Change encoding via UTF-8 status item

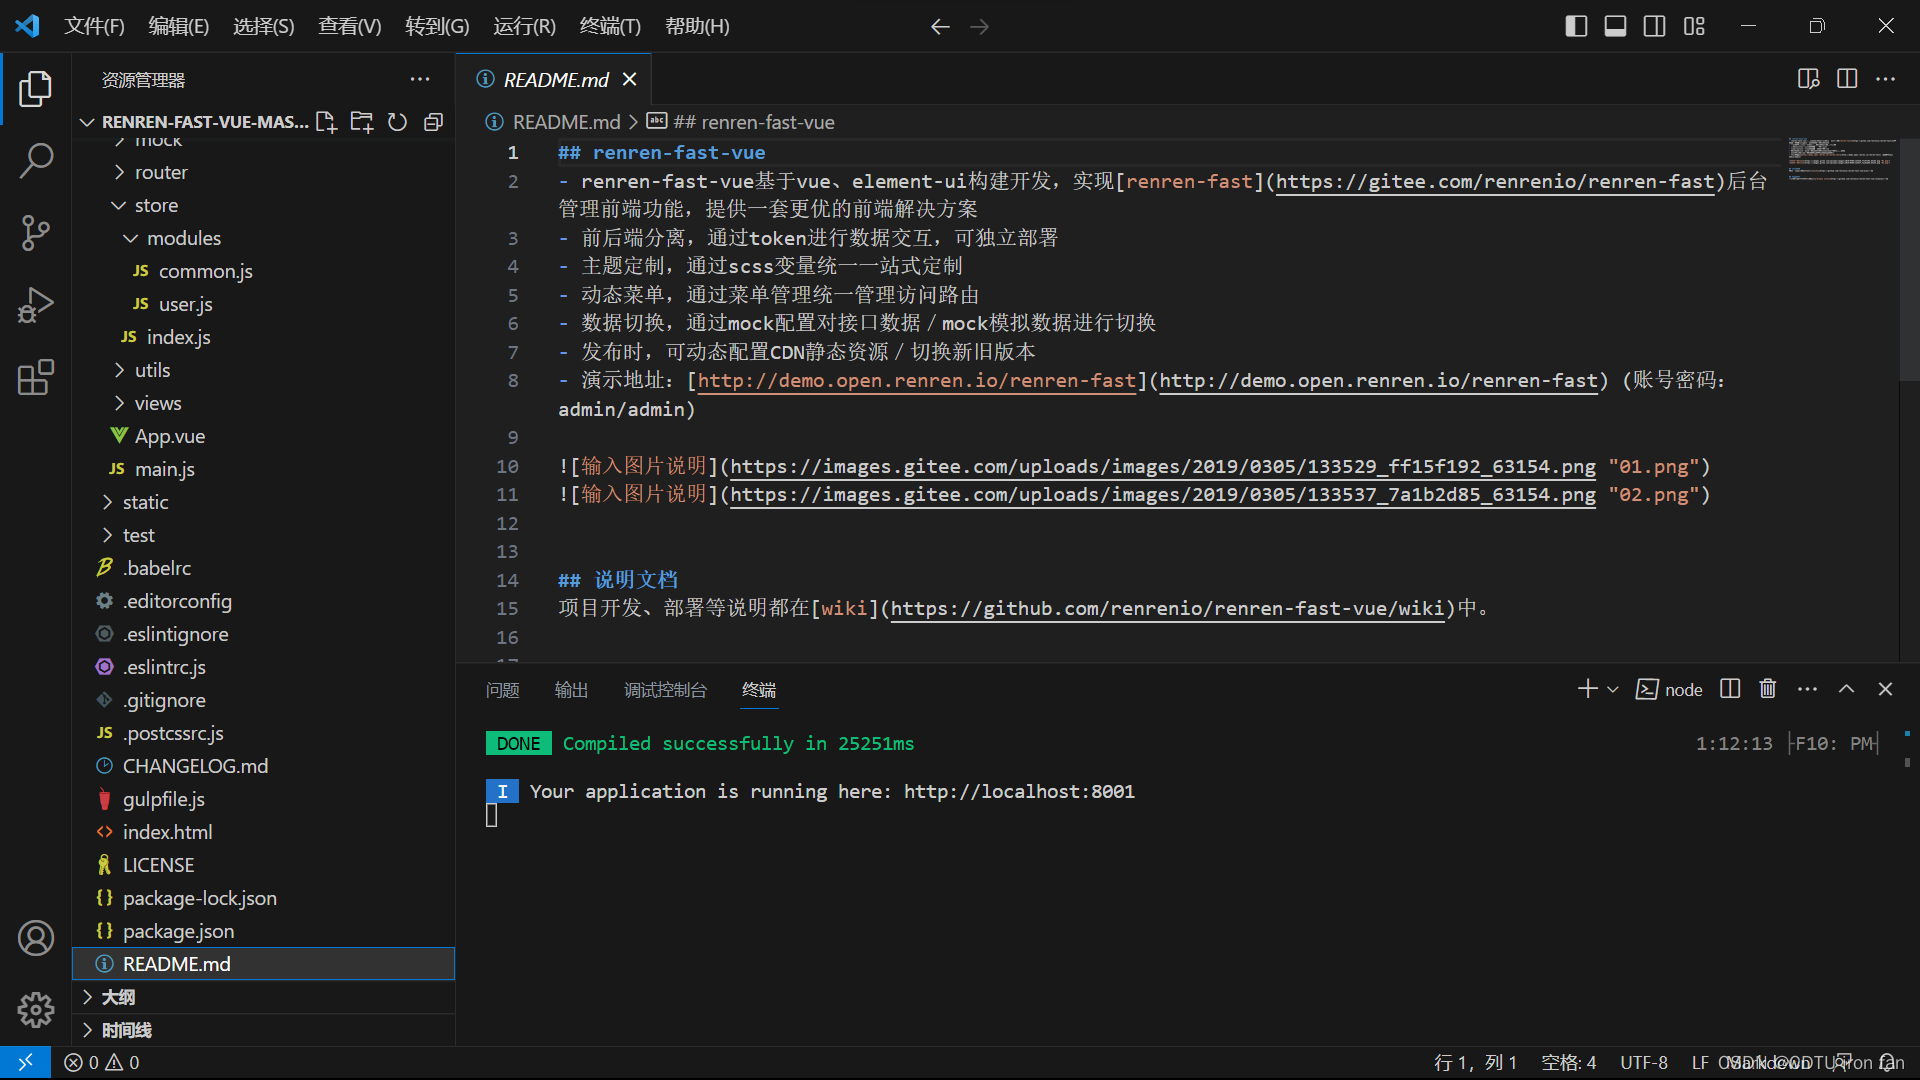1644,1062
